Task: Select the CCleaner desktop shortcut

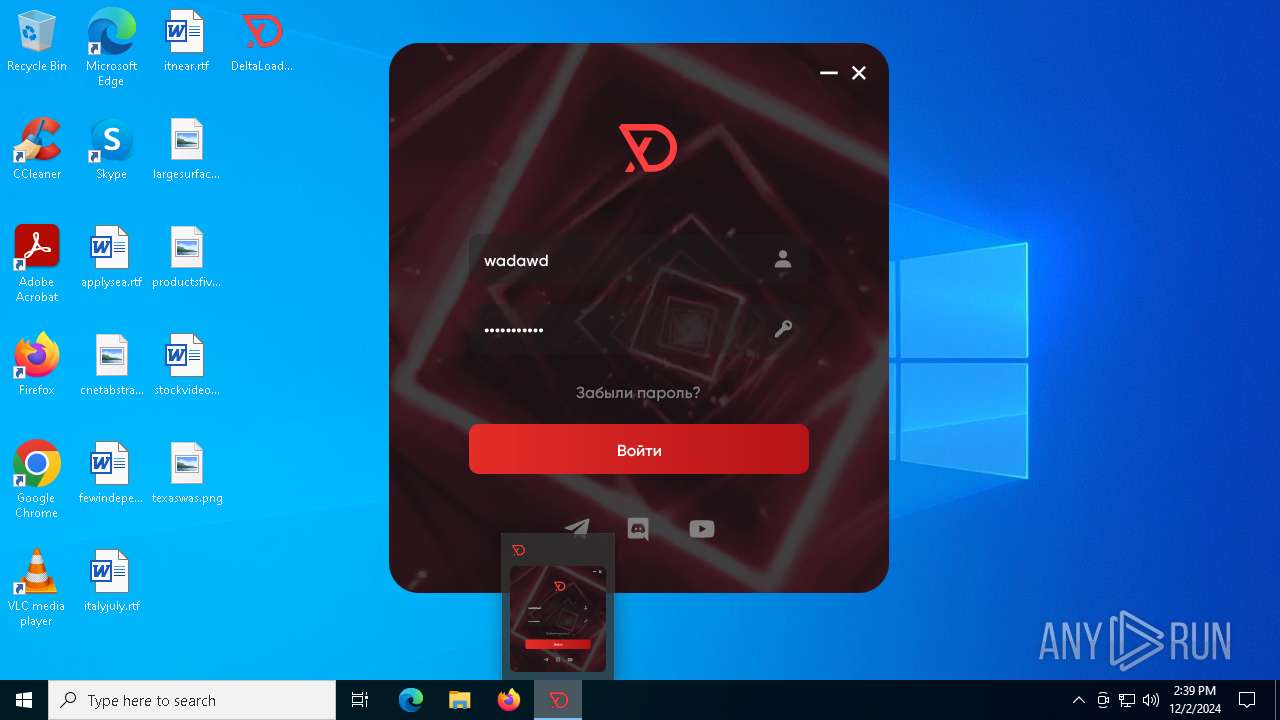Action: click(37, 150)
